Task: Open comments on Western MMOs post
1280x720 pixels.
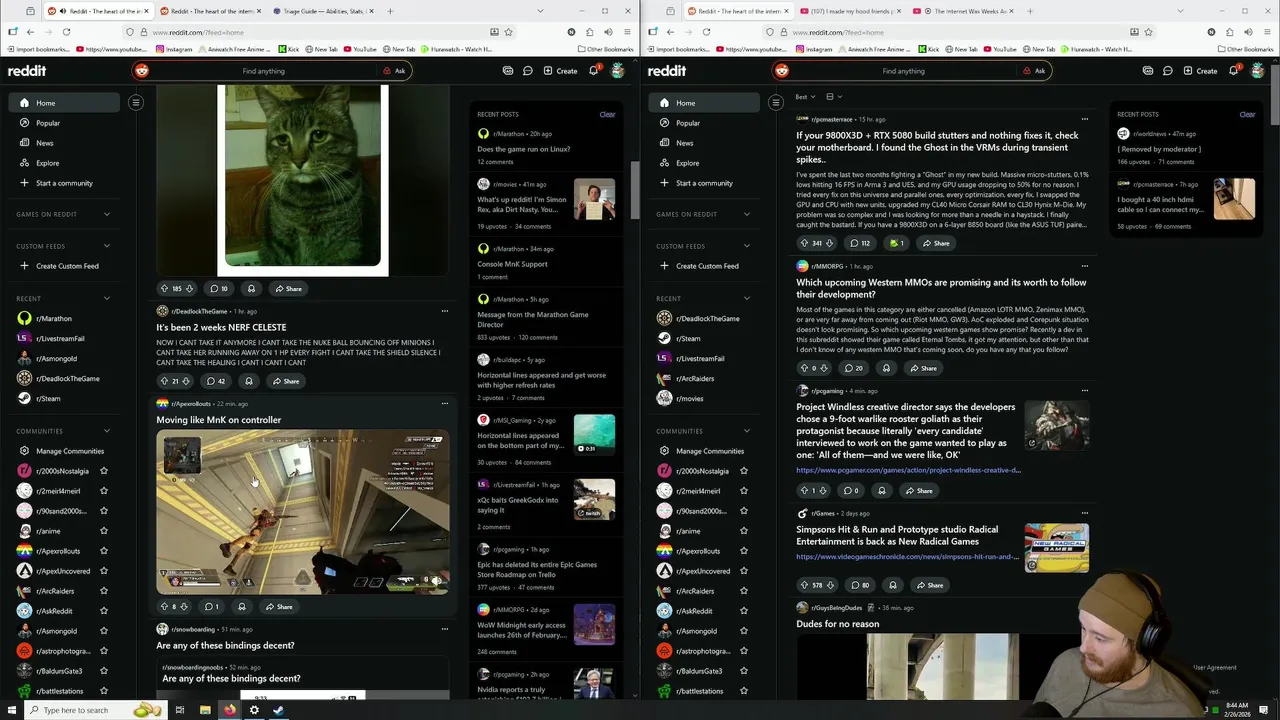Action: 854,368
